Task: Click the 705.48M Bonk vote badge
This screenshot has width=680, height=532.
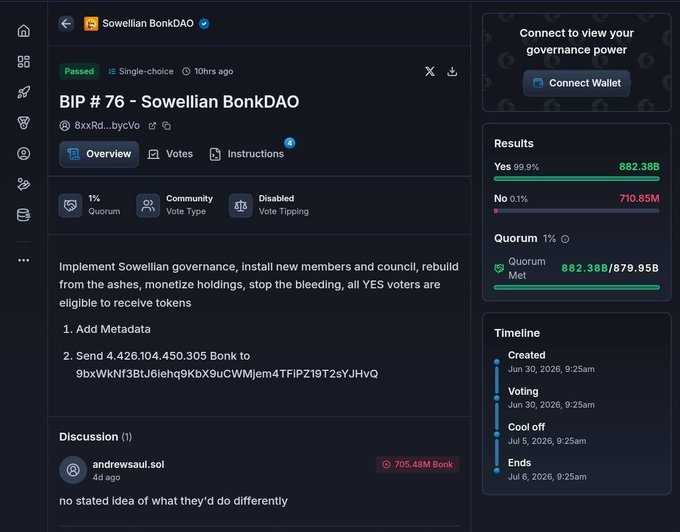Action: coord(417,464)
